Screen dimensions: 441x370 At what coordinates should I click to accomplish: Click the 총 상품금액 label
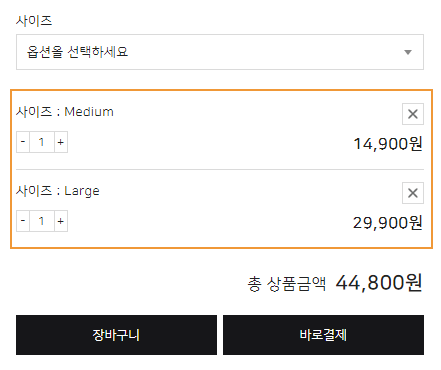287,284
